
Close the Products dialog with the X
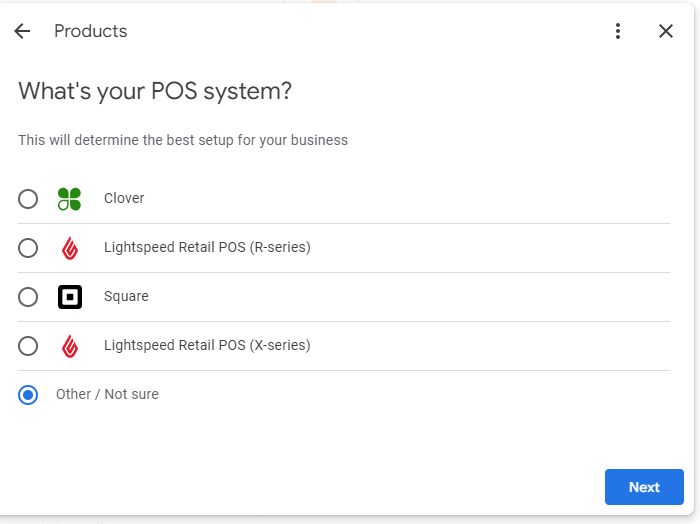666,31
